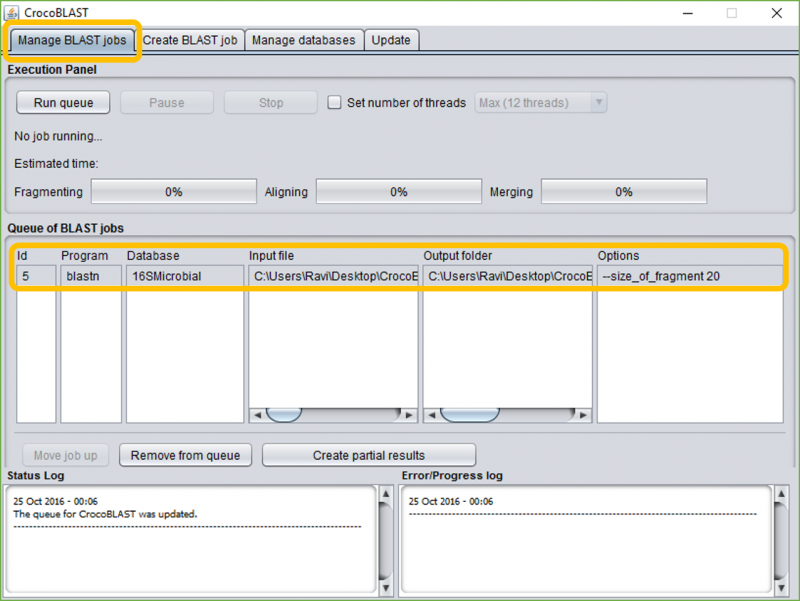This screenshot has height=601, width=800.
Task: Select the blastn program cell
Action: click(x=91, y=276)
